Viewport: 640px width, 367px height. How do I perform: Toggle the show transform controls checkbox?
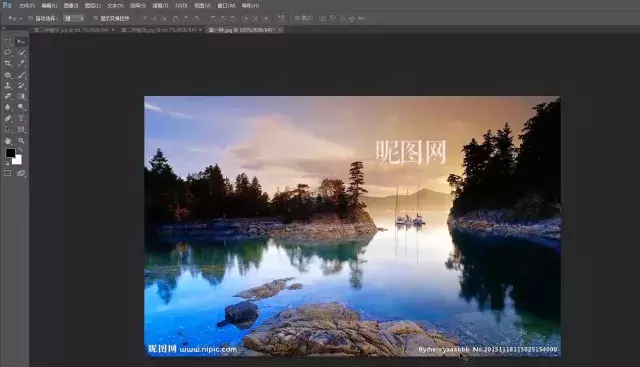click(95, 18)
